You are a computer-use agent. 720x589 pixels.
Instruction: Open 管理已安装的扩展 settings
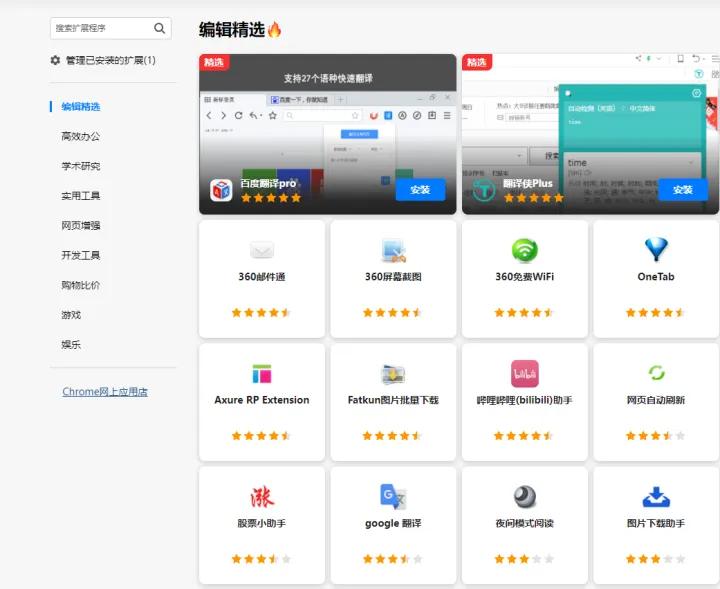[x=103, y=60]
